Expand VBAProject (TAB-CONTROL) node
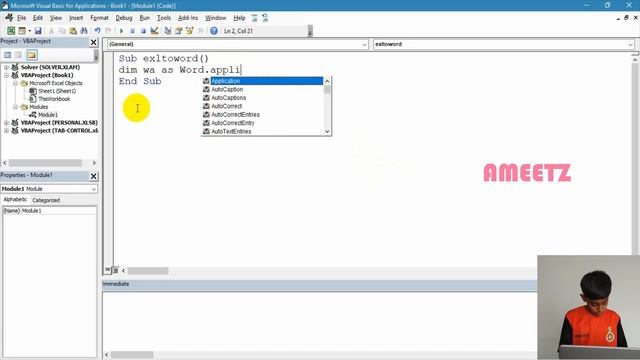This screenshot has width=640, height=360. pos(6,131)
